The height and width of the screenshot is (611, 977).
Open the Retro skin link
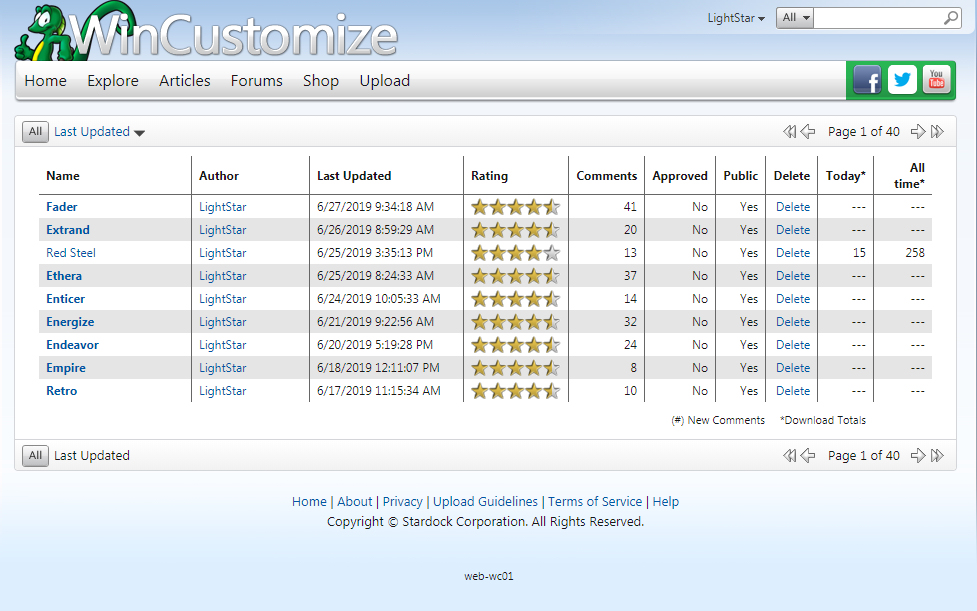(x=62, y=391)
